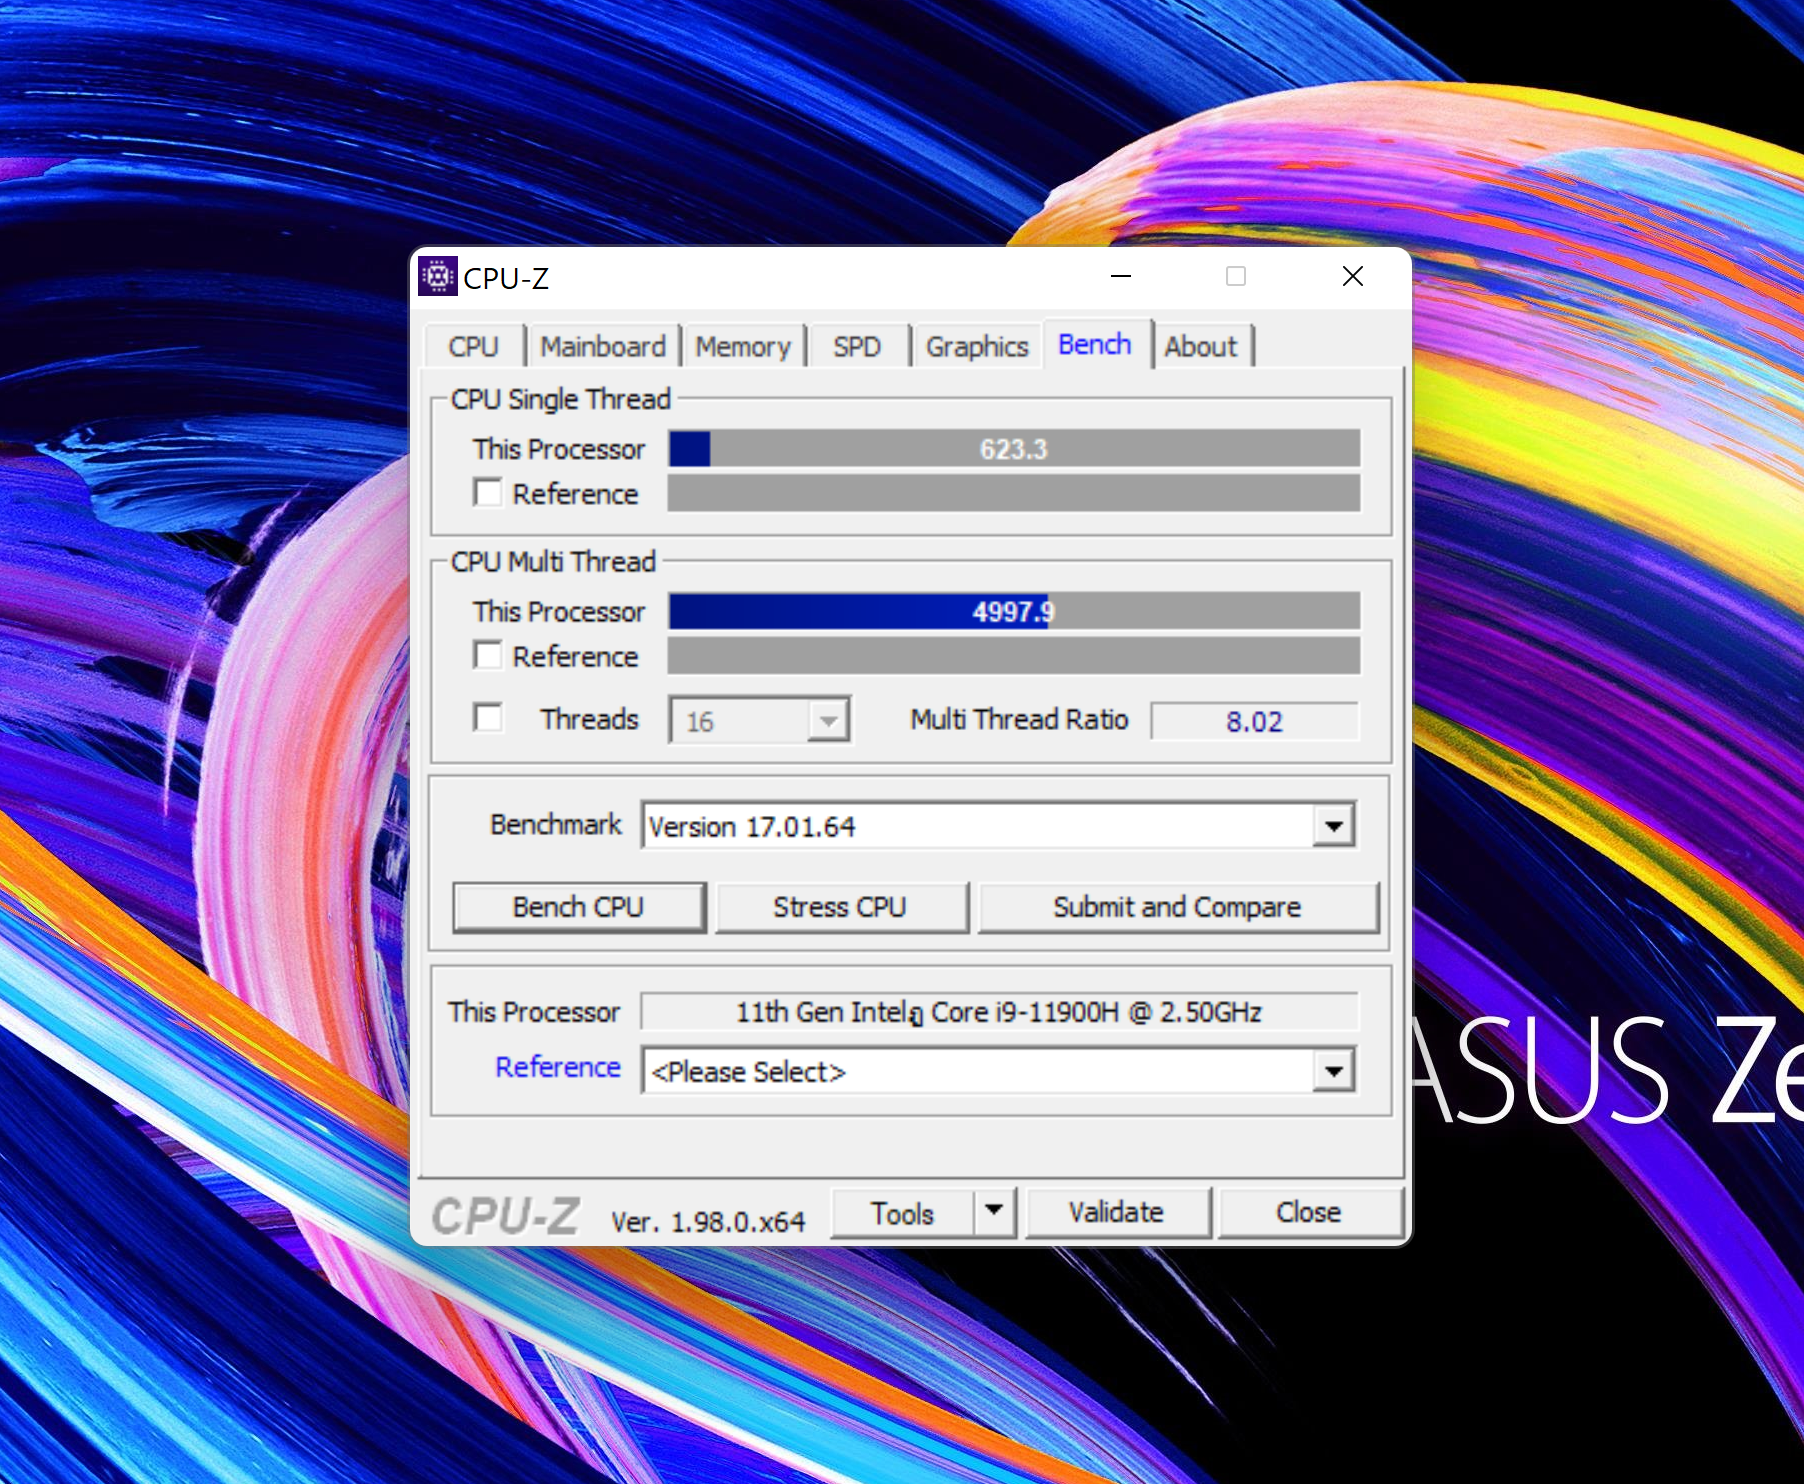Click the Close button at bottom
Image resolution: width=1804 pixels, height=1484 pixels.
pos(1309,1213)
